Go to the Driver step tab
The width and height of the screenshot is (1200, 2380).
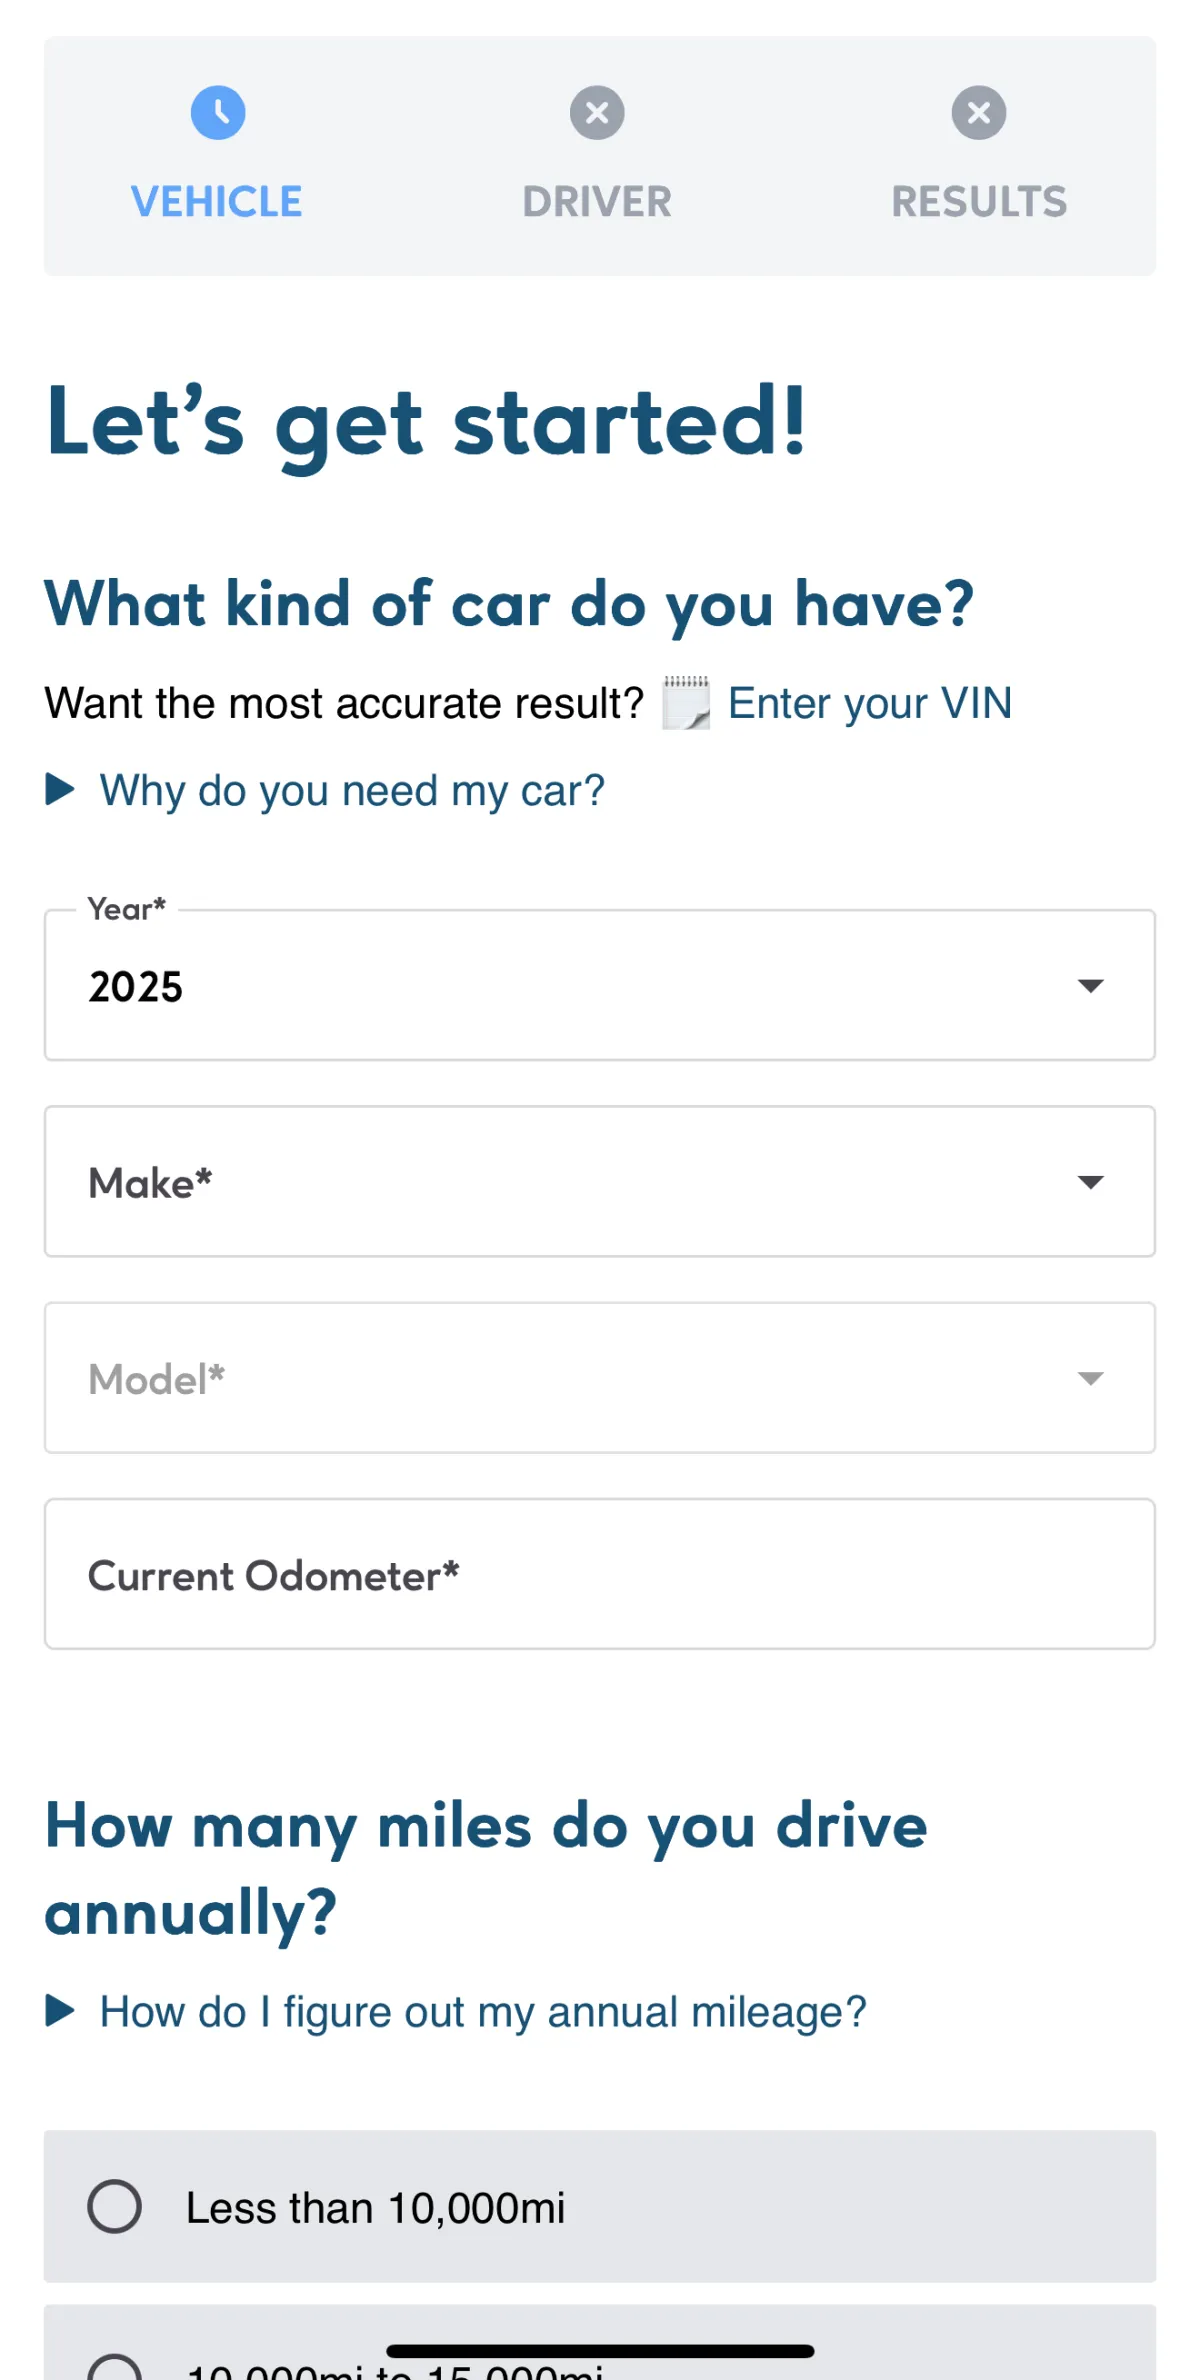pos(597,156)
